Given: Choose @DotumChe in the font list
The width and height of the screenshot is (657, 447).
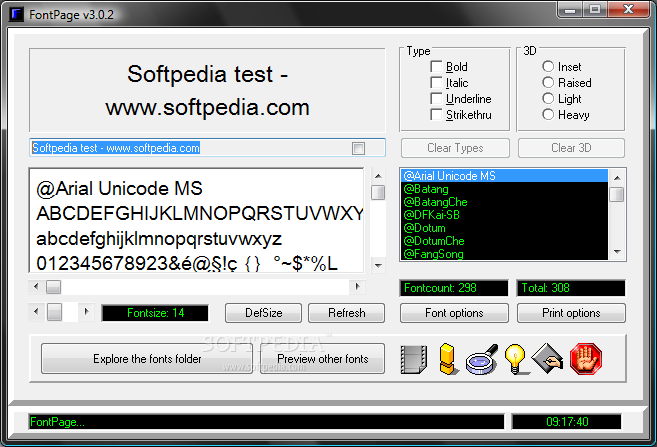Looking at the screenshot, I should coord(504,241).
